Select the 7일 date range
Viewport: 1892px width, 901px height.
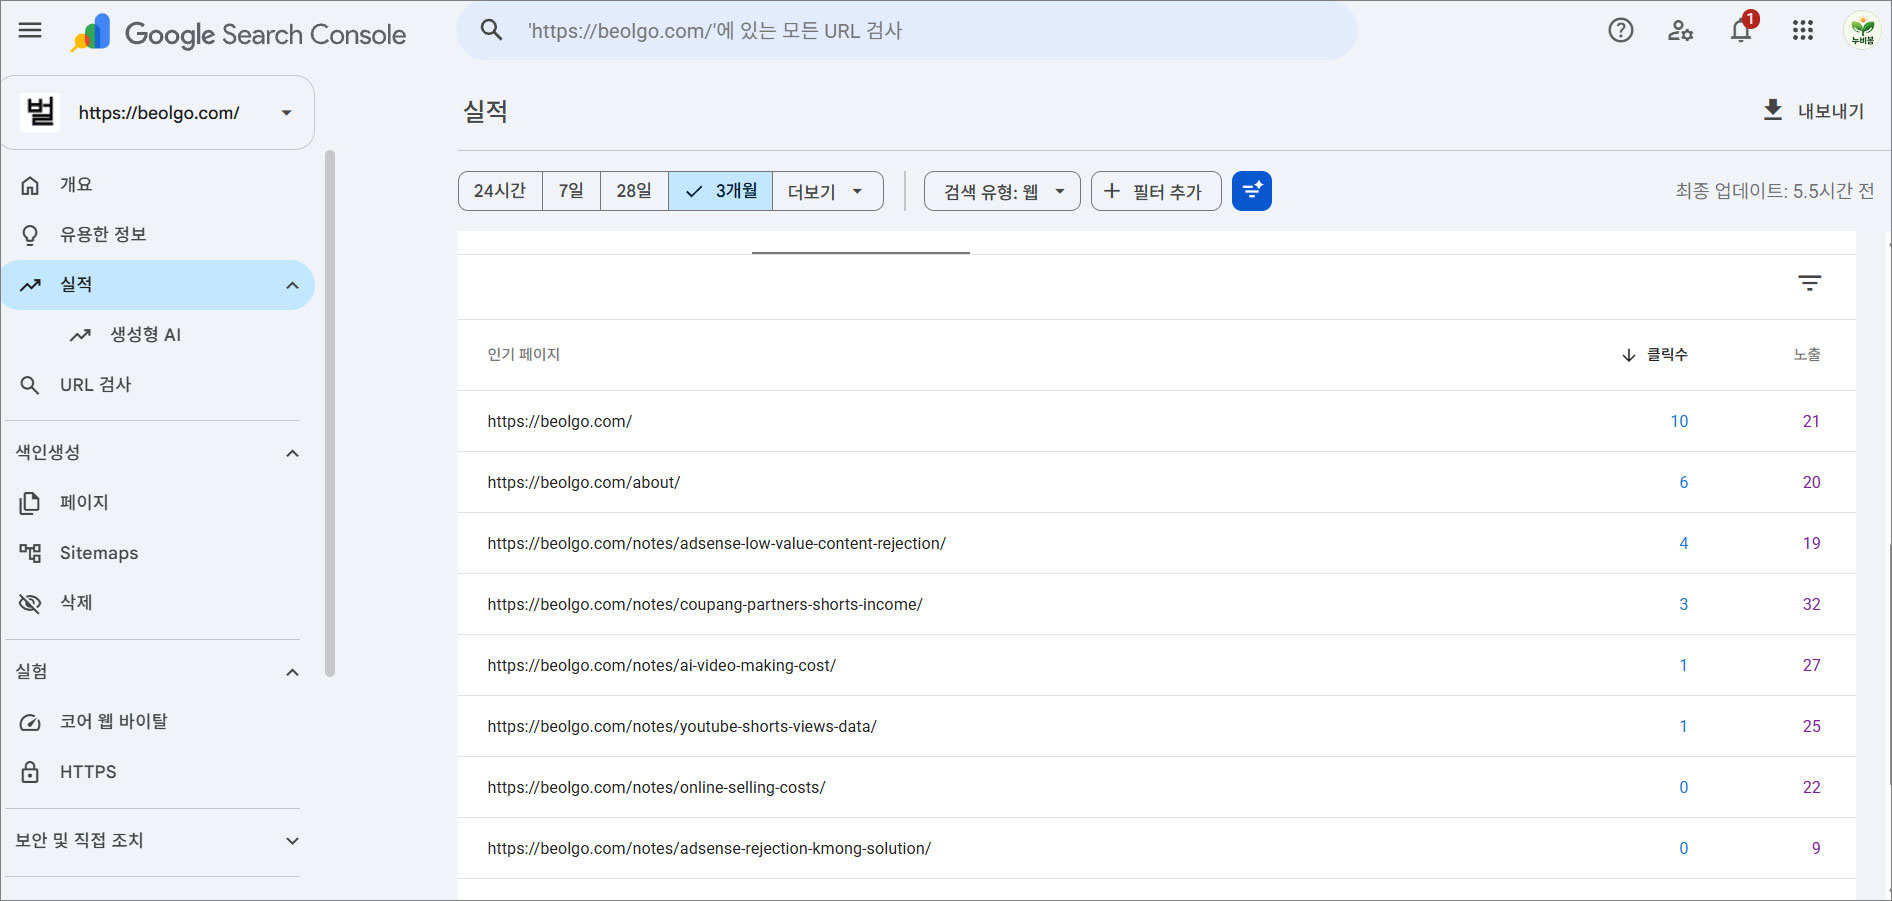[x=571, y=191]
